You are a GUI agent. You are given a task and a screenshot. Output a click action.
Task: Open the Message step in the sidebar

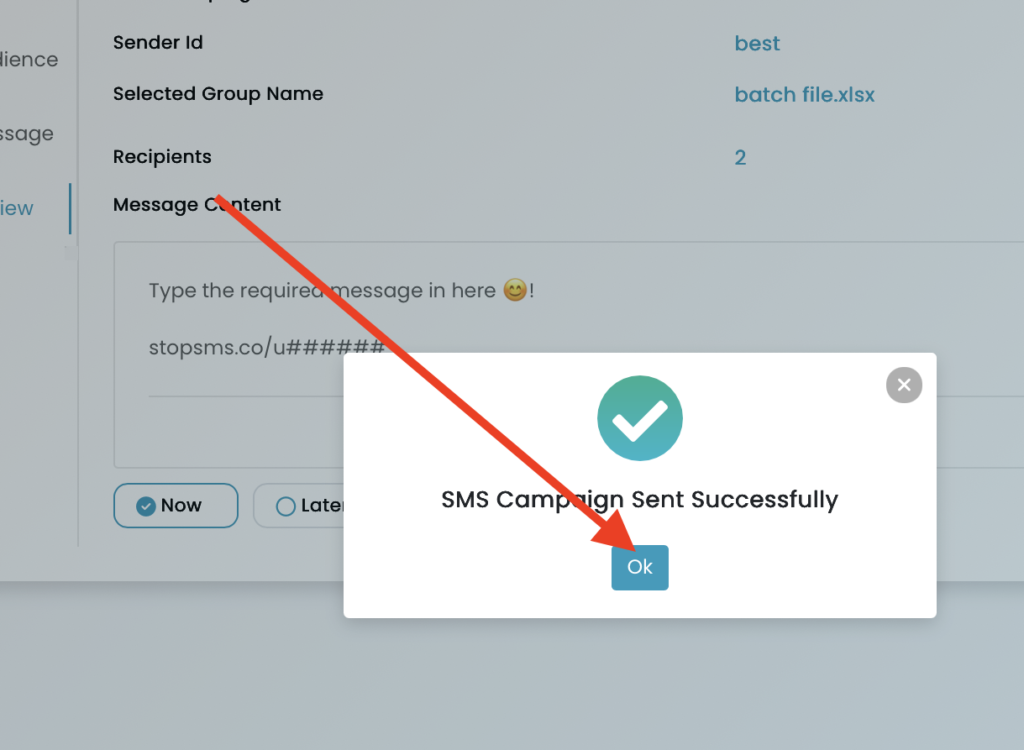(x=27, y=134)
